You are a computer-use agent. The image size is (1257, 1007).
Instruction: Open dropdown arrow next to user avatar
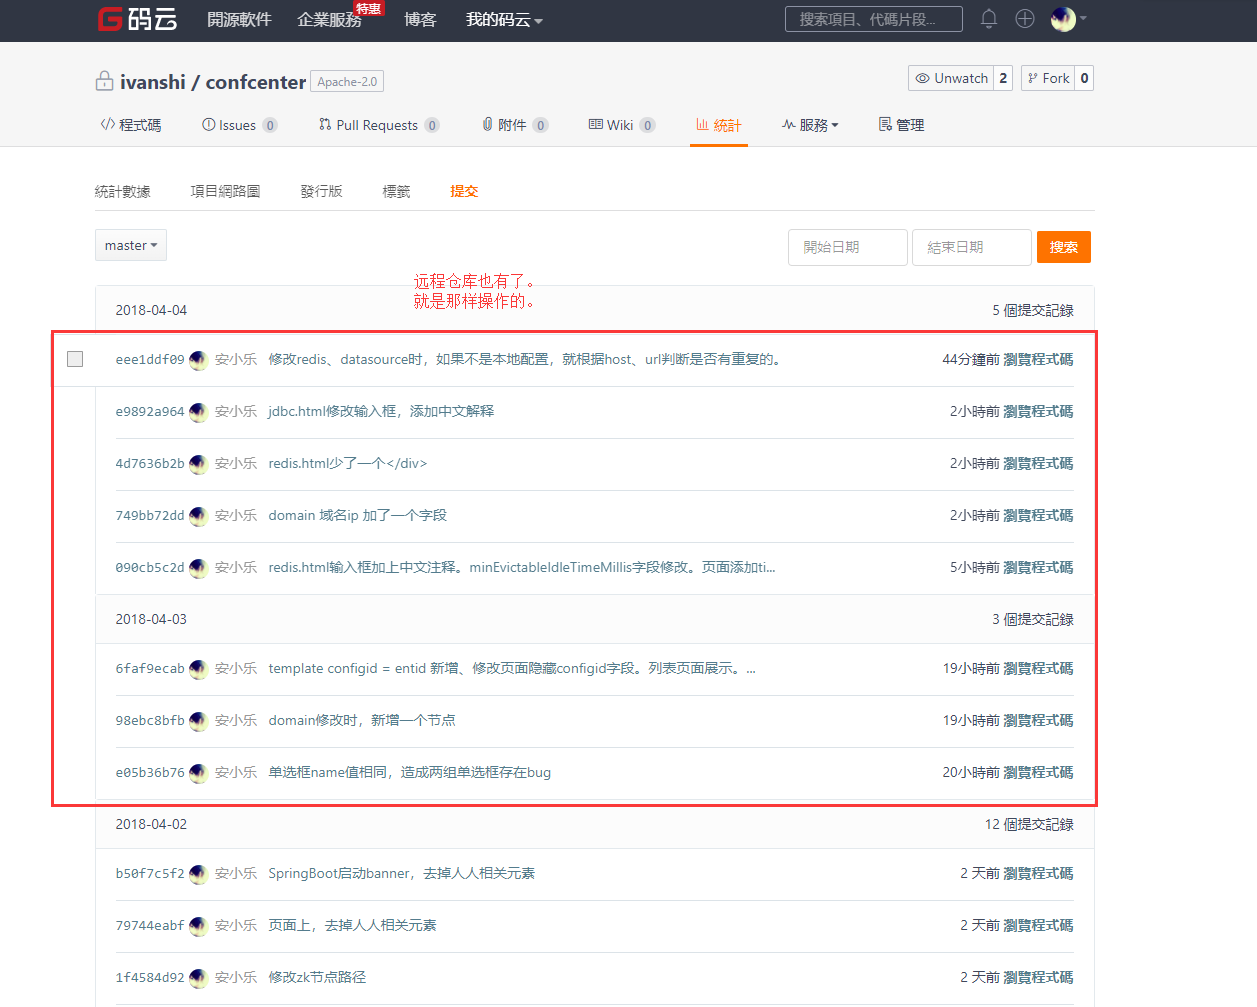(x=1083, y=18)
